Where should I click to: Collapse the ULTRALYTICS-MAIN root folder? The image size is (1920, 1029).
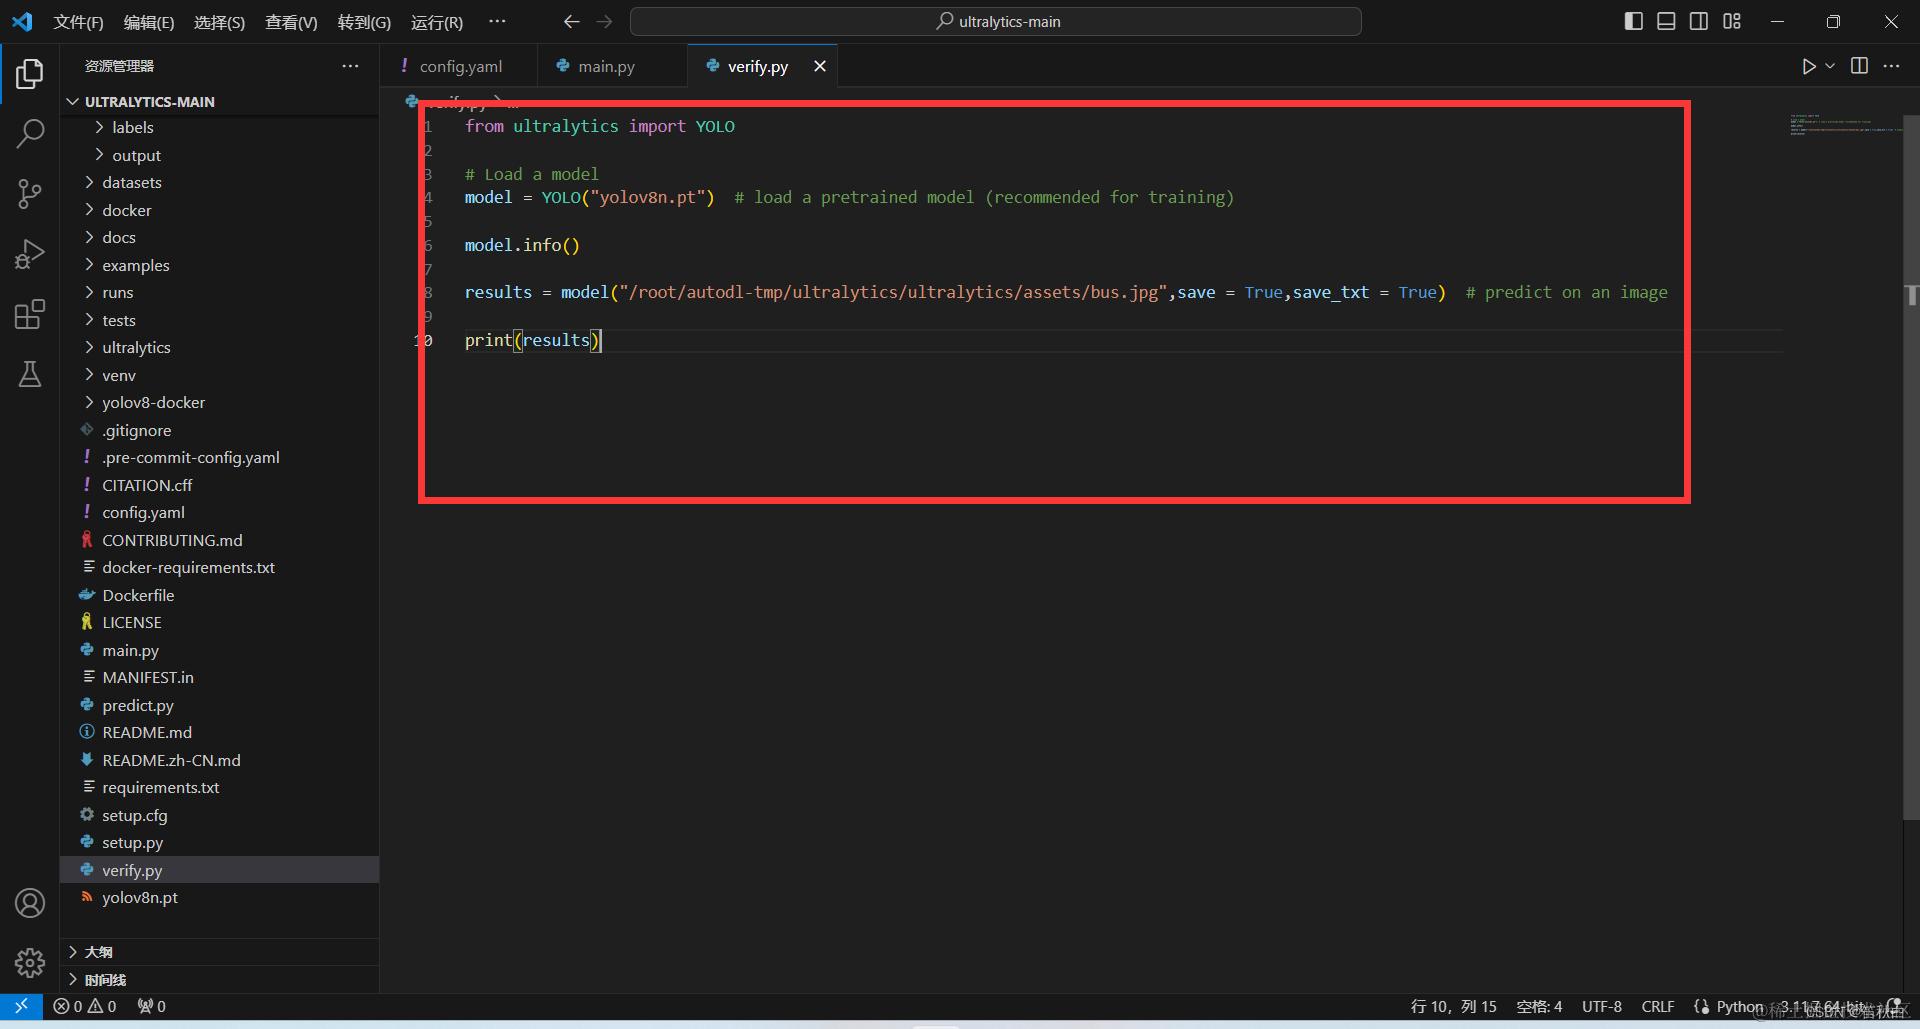pos(219,102)
